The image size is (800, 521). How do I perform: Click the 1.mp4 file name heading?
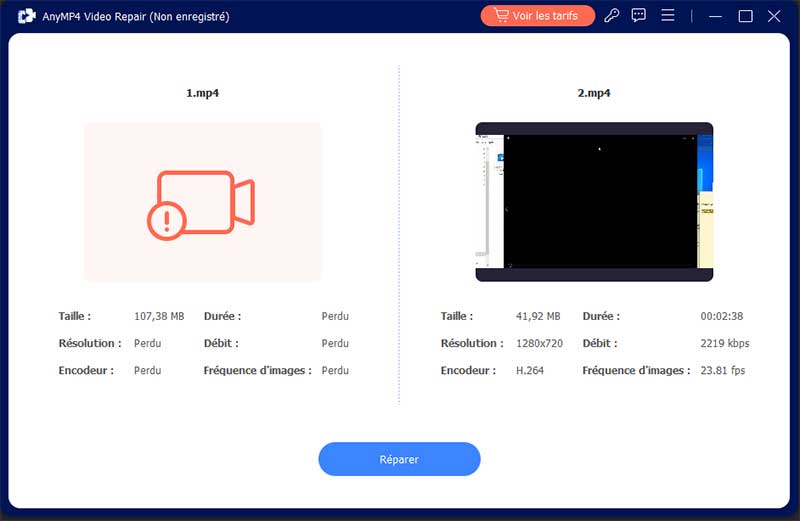tap(203, 93)
